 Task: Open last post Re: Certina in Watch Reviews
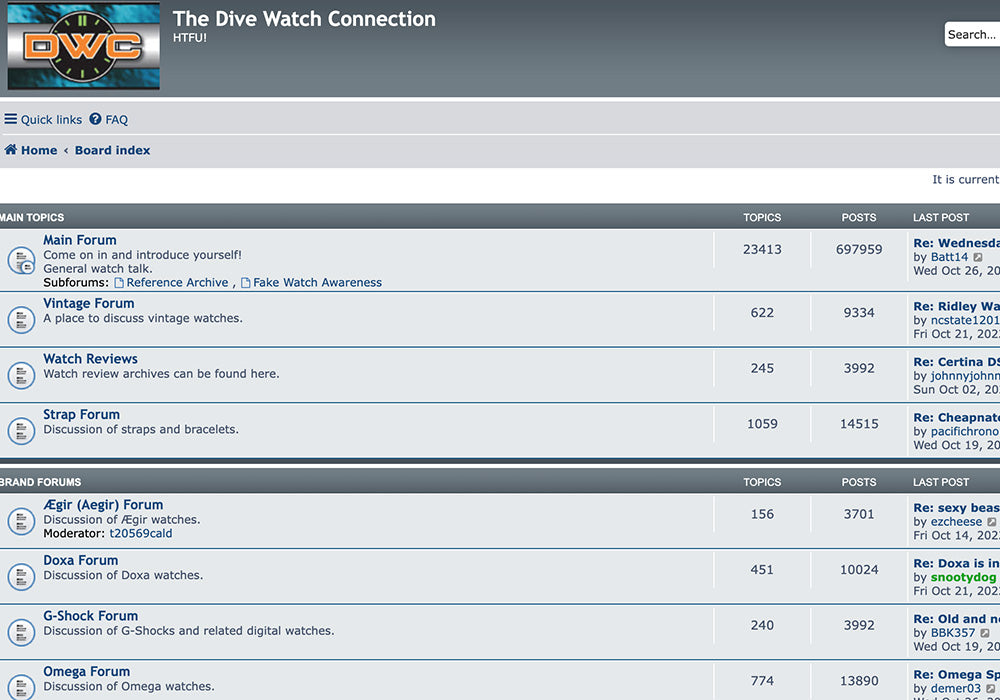pos(957,361)
